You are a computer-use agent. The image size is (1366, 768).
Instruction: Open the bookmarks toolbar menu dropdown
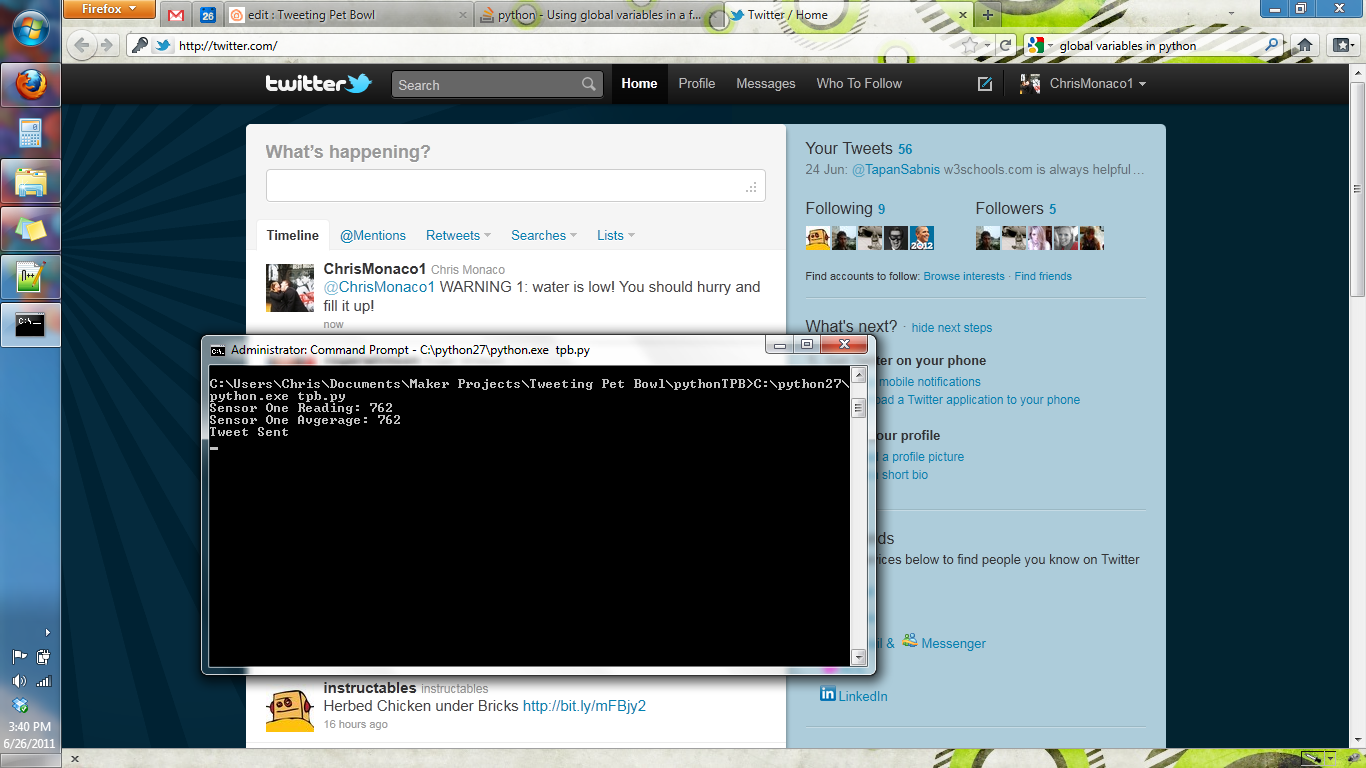(1342, 45)
